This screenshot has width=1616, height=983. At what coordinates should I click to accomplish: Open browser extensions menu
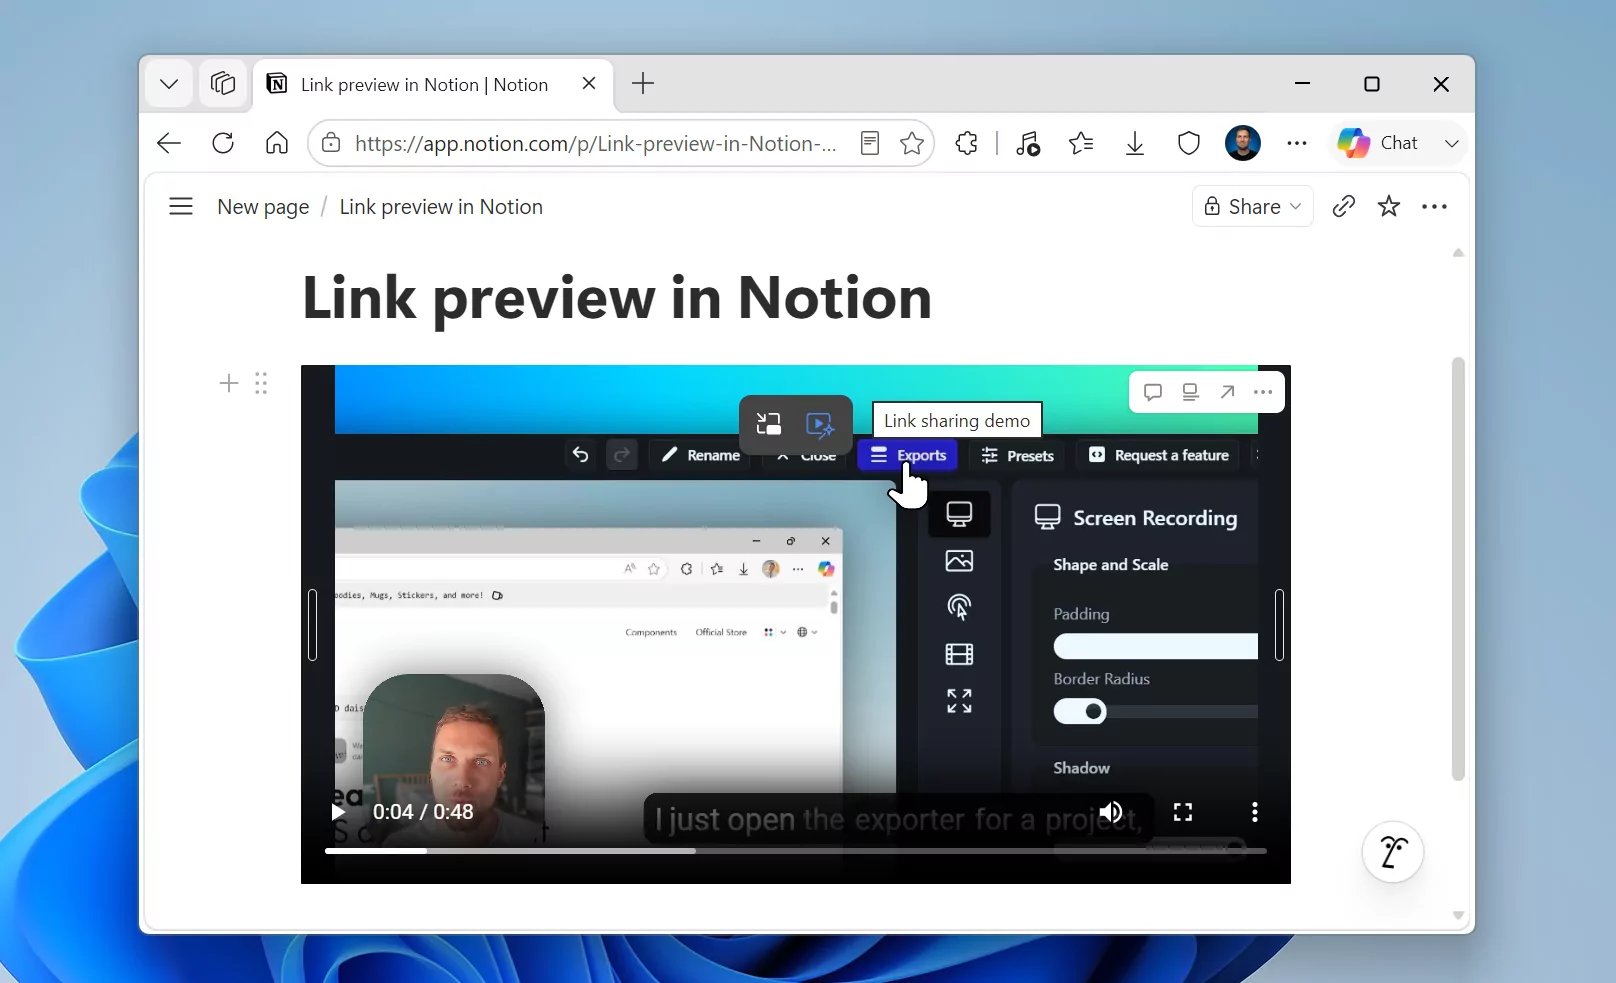point(967,144)
